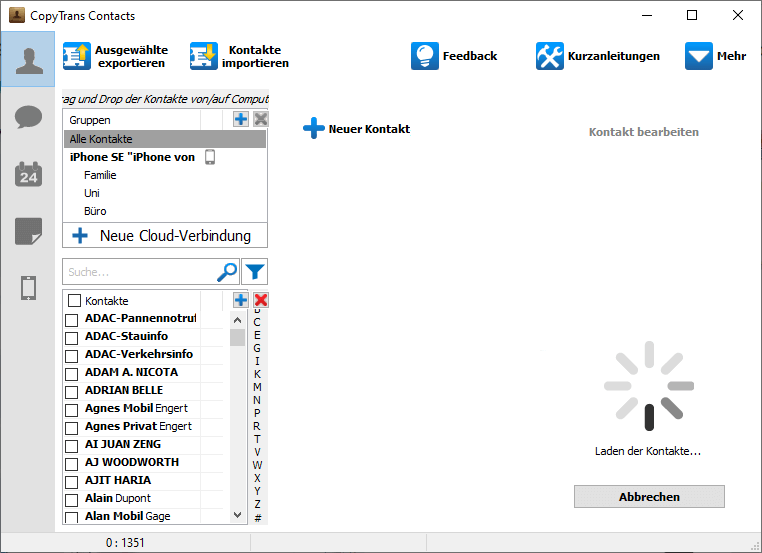Select the Uni group

(x=165, y=193)
